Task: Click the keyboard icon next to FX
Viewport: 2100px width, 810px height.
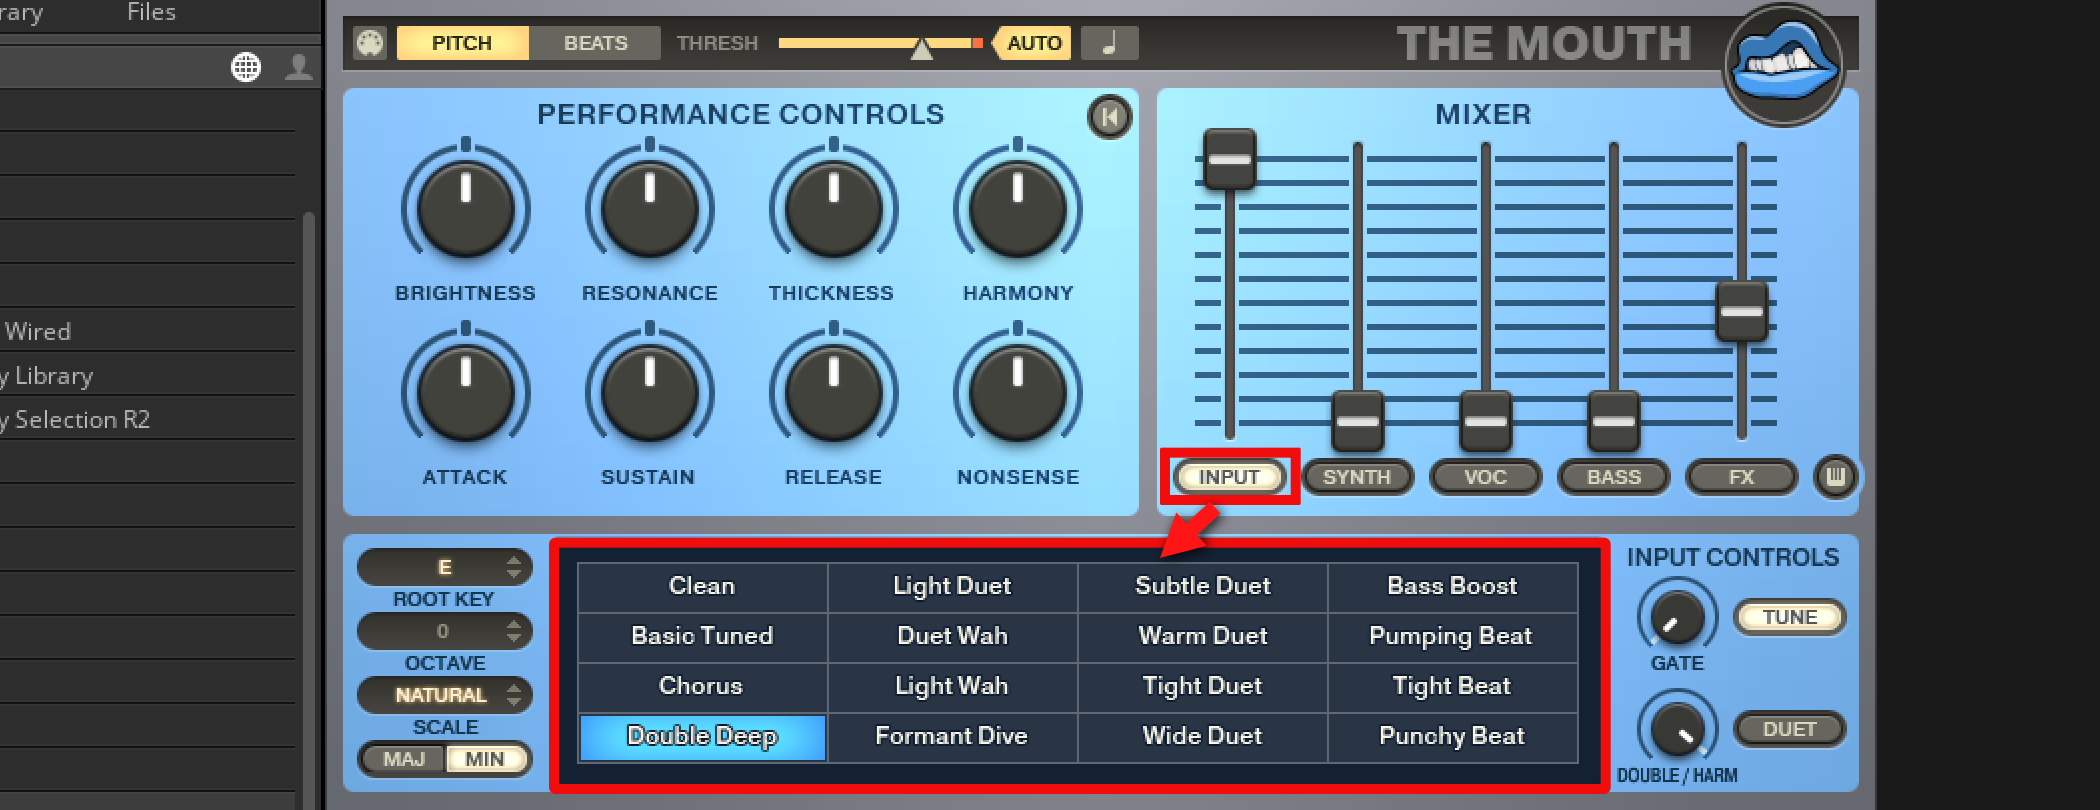Action: [x=1835, y=477]
